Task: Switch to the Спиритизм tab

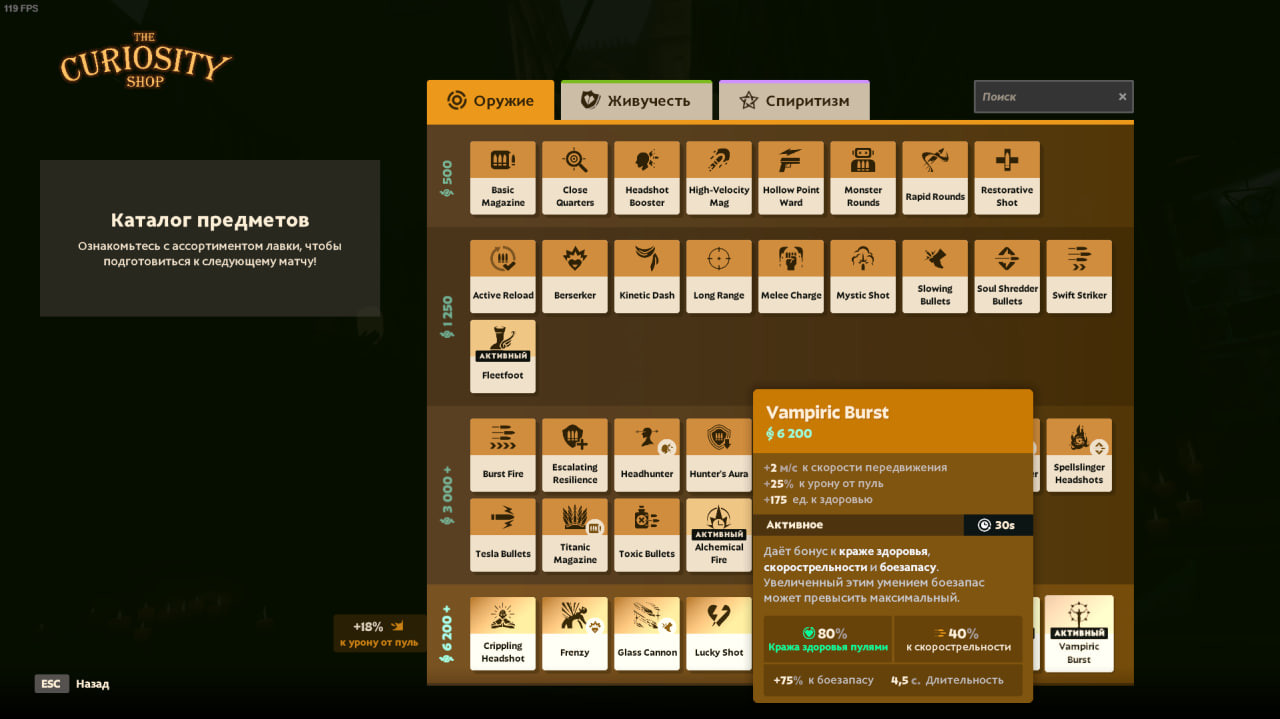Action: 794,101
